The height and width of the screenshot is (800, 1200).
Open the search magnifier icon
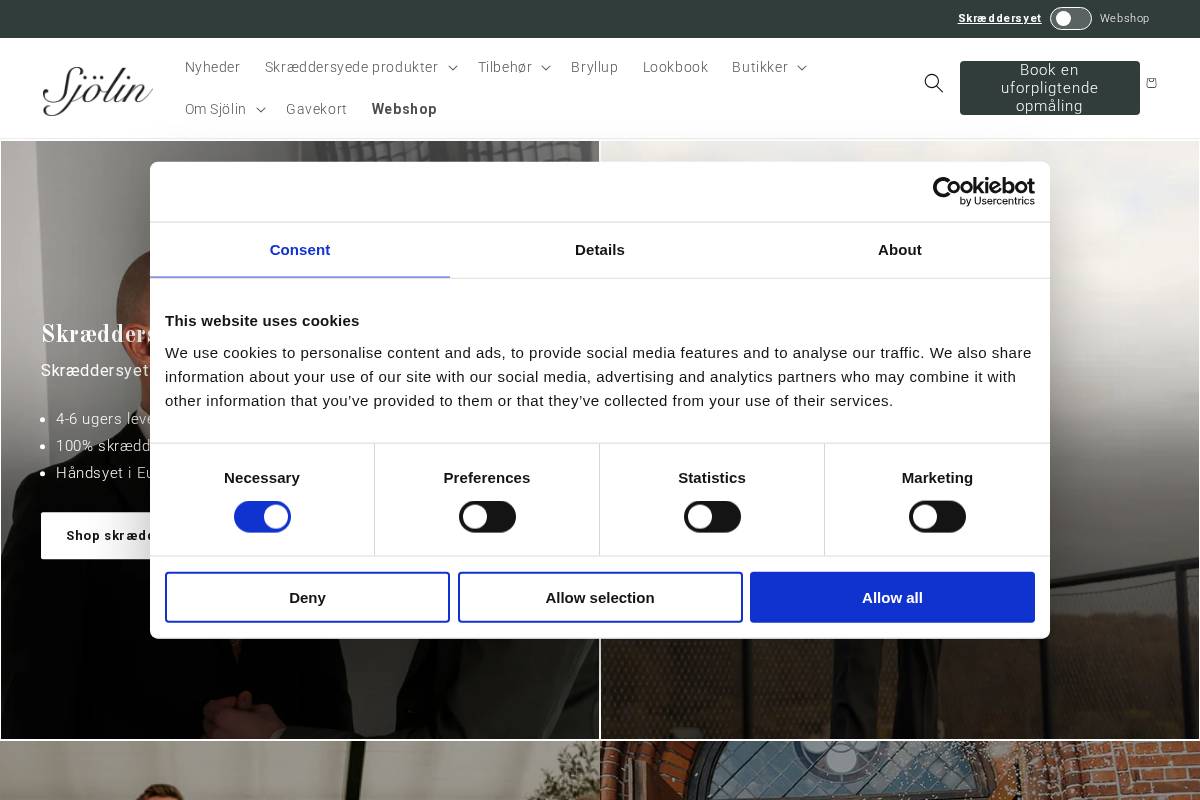(x=933, y=83)
